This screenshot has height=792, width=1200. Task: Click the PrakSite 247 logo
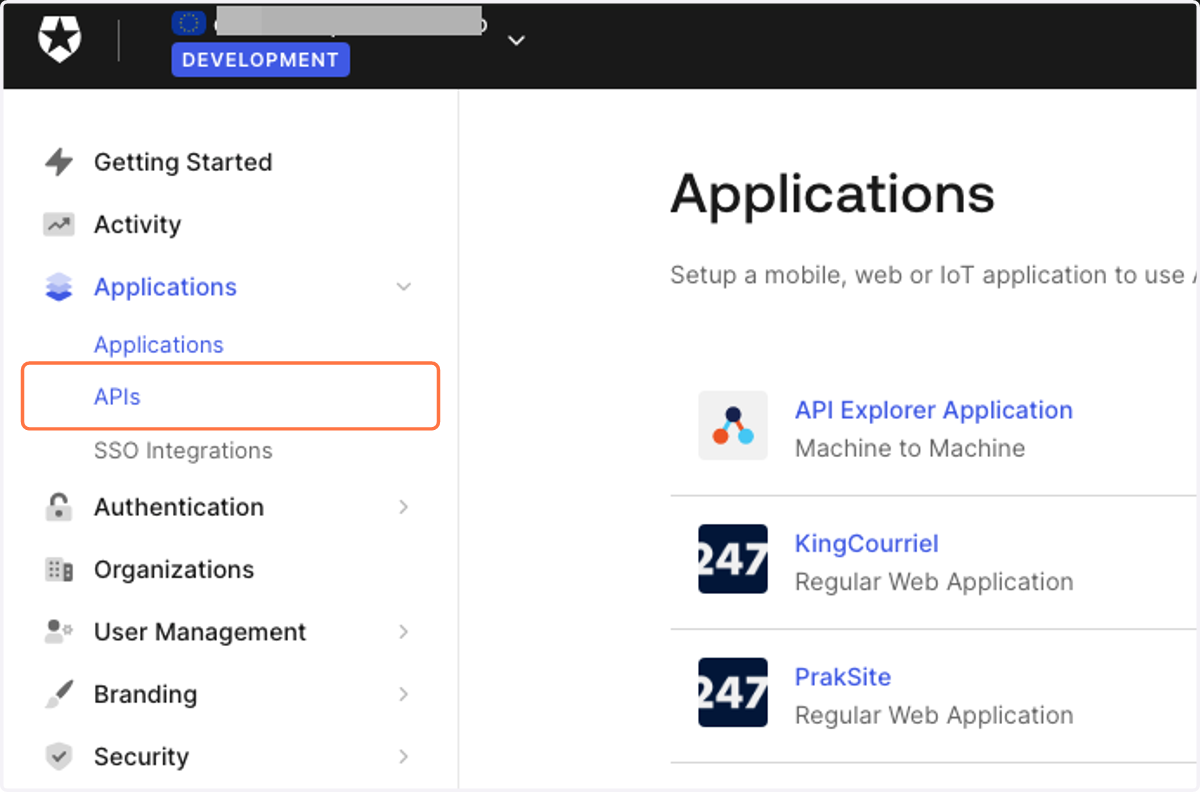pyautogui.click(x=733, y=692)
